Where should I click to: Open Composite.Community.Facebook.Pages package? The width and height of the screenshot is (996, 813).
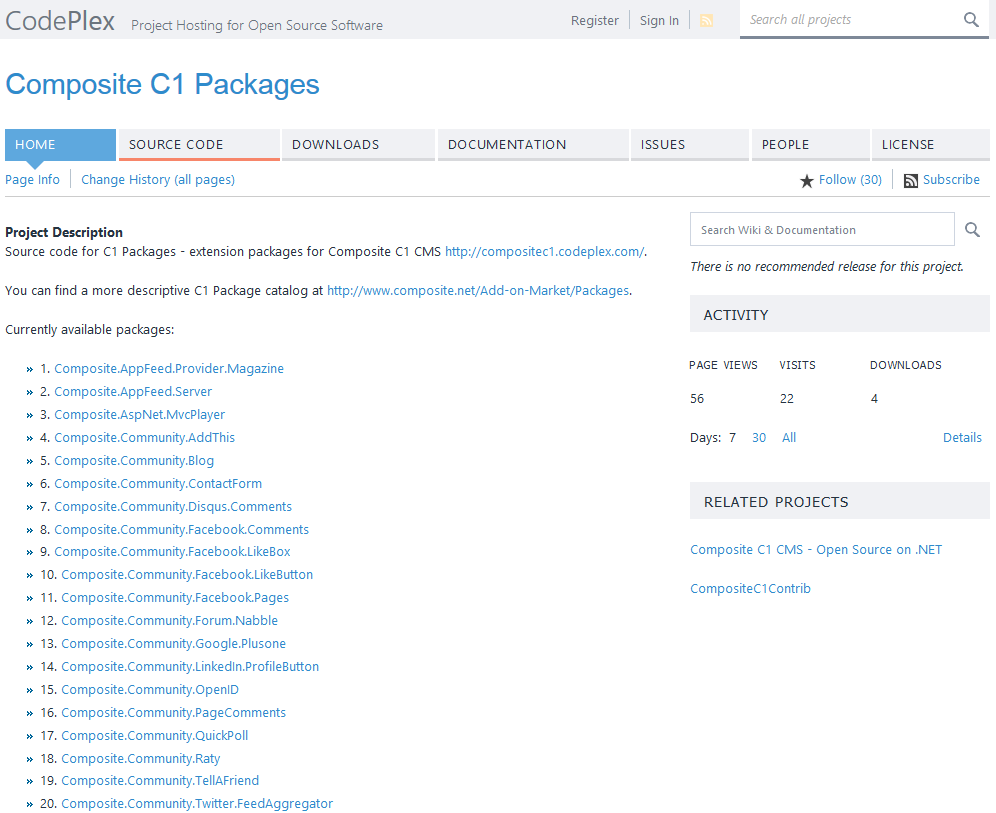coord(175,598)
